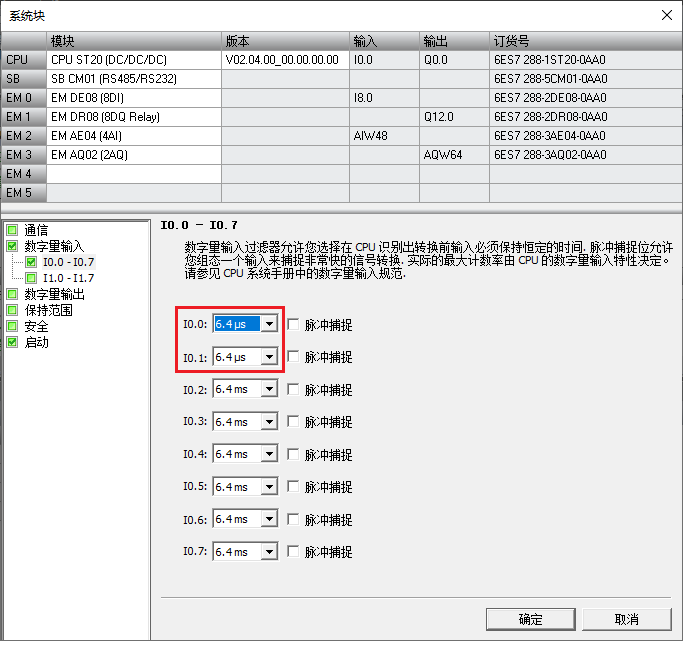The image size is (683, 648).
Task: Collapse the 数字量输入 tree branch
Action: [12, 246]
